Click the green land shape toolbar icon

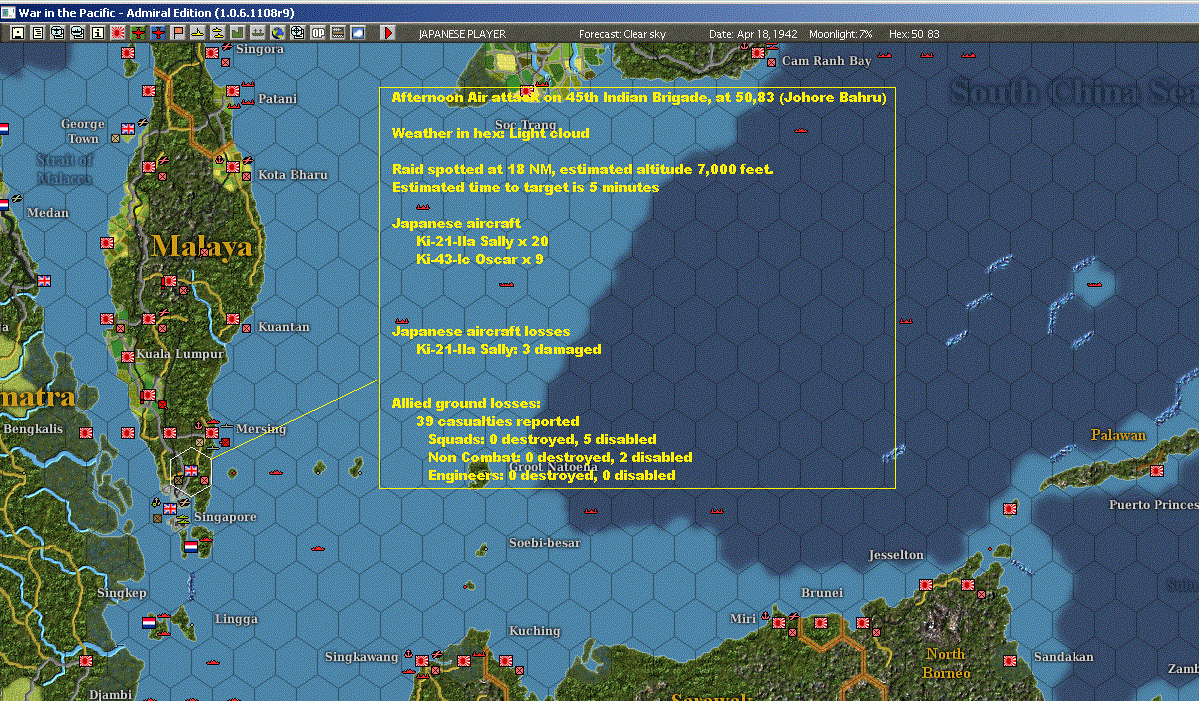(x=237, y=33)
